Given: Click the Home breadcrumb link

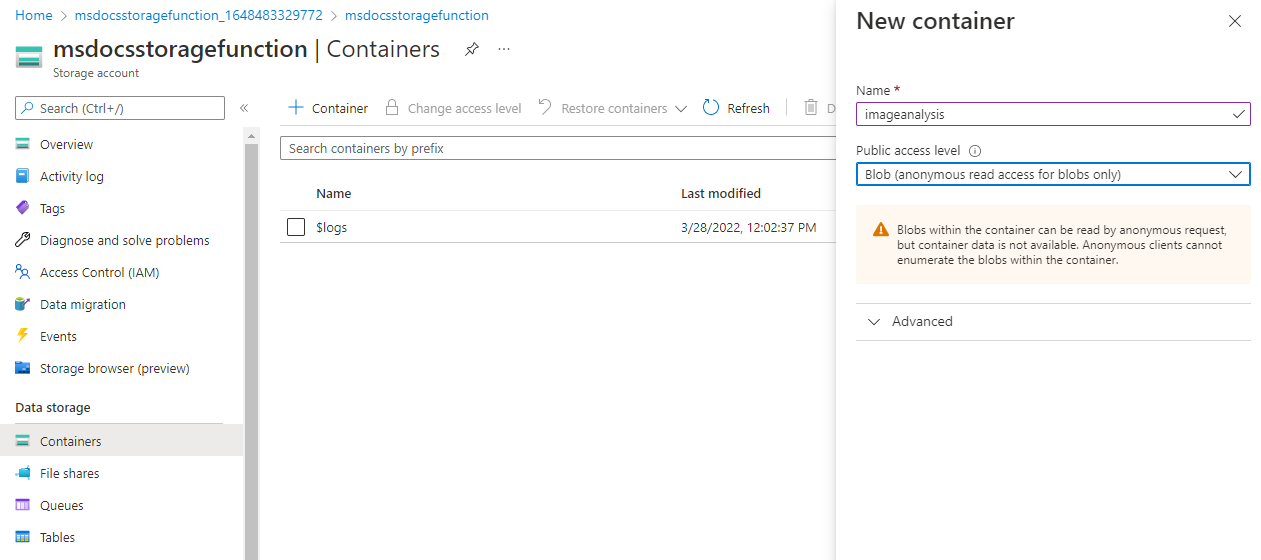Looking at the screenshot, I should point(34,16).
